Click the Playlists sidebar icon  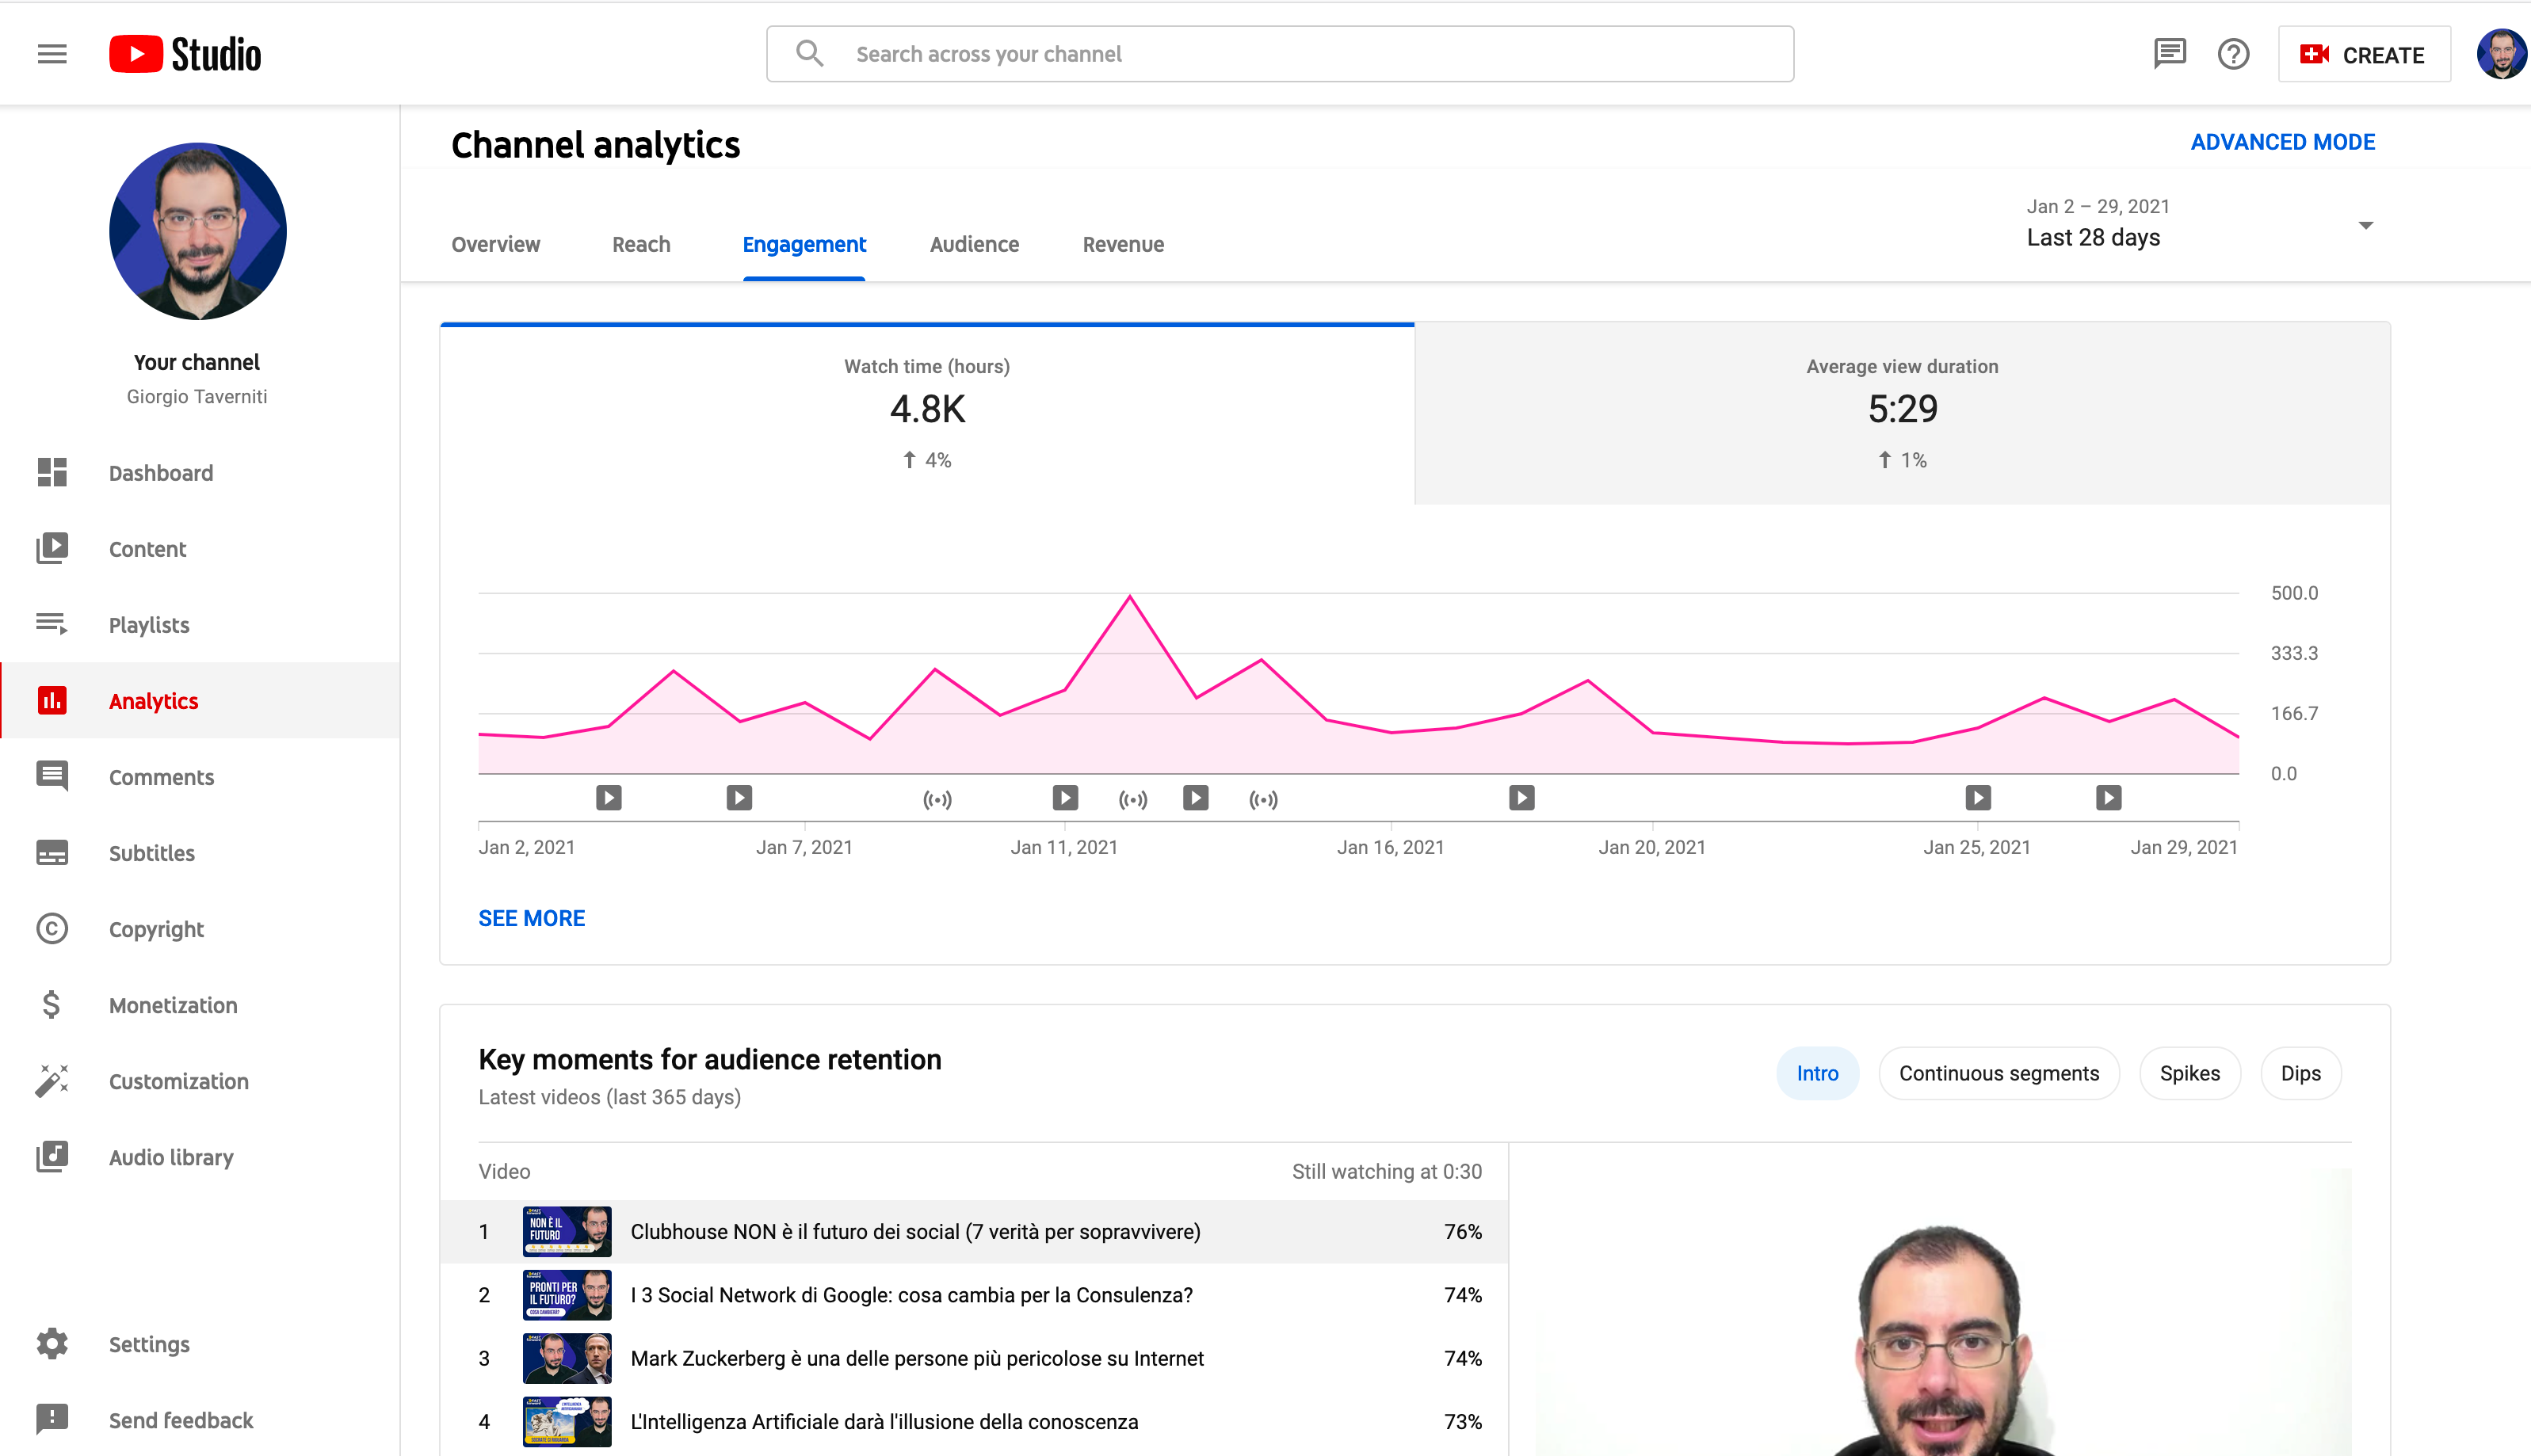point(52,624)
